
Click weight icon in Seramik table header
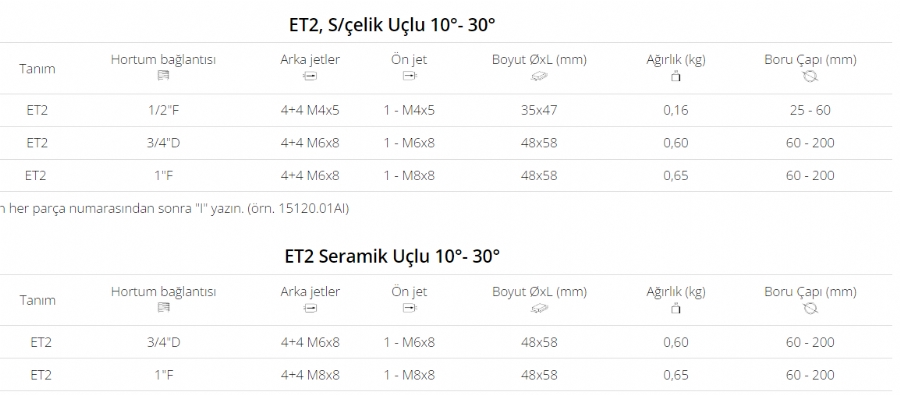(x=676, y=308)
